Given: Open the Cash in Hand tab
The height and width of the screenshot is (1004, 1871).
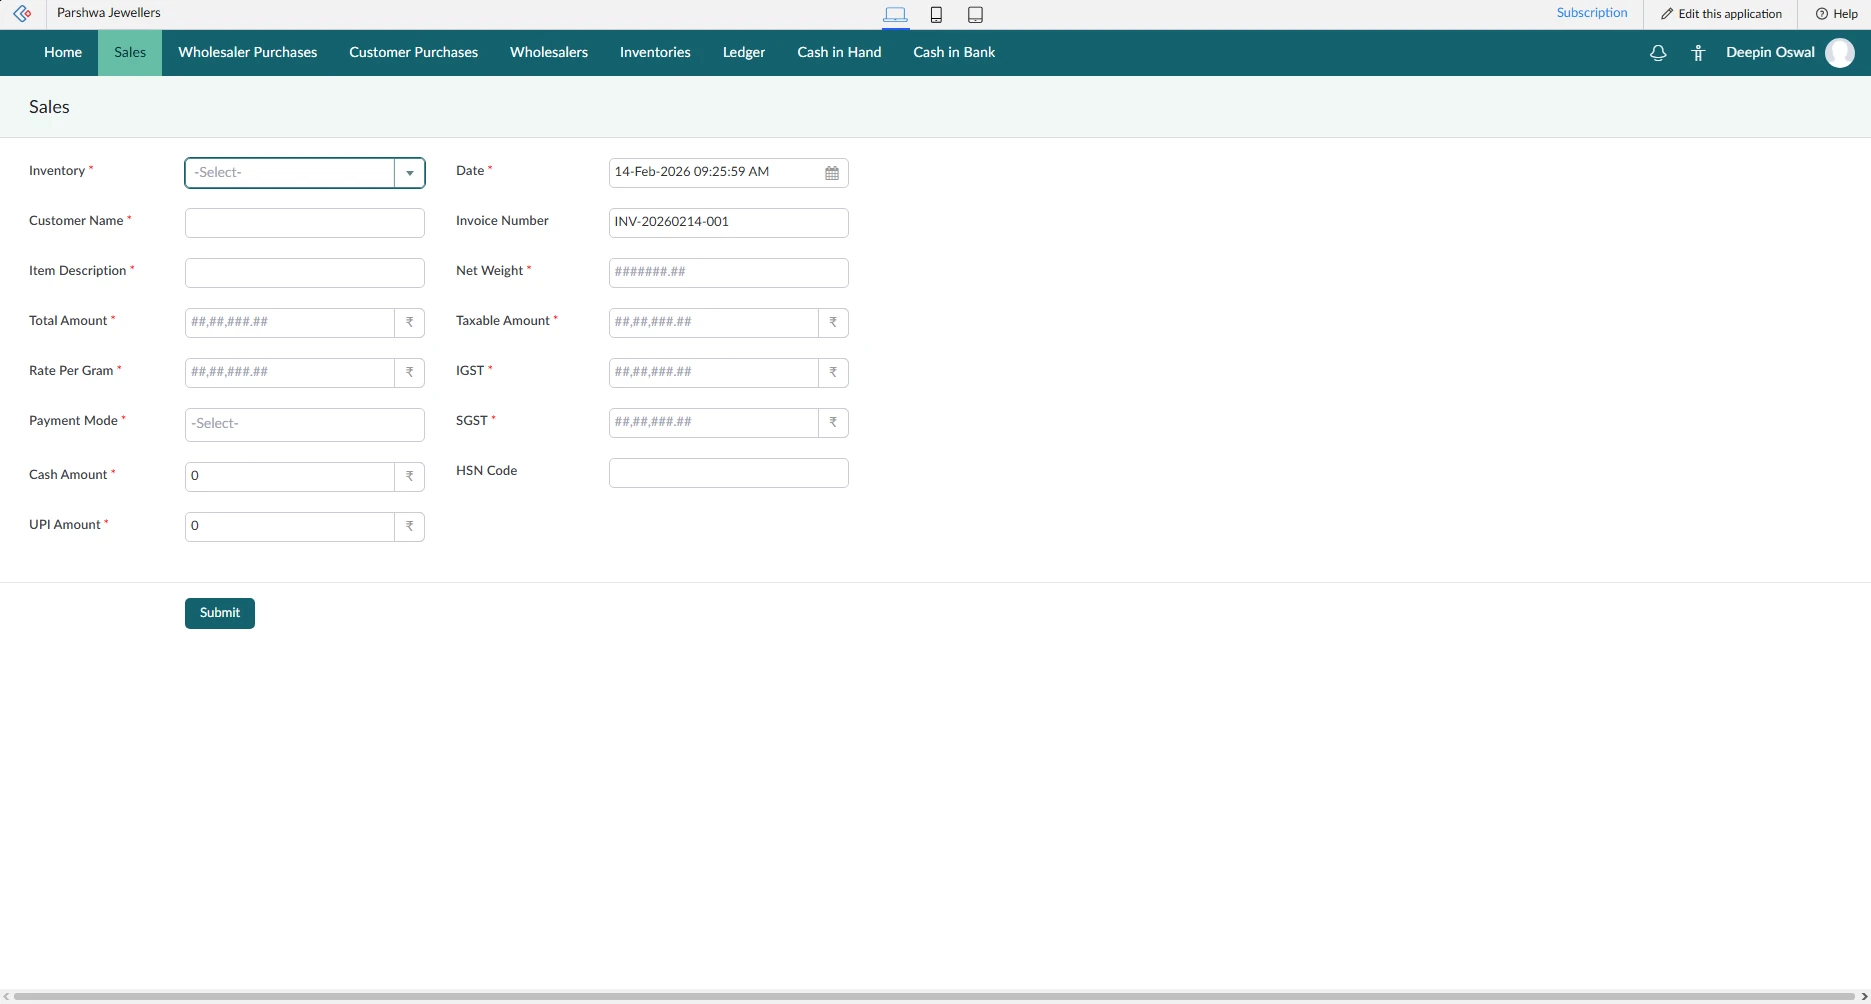Looking at the screenshot, I should [839, 53].
